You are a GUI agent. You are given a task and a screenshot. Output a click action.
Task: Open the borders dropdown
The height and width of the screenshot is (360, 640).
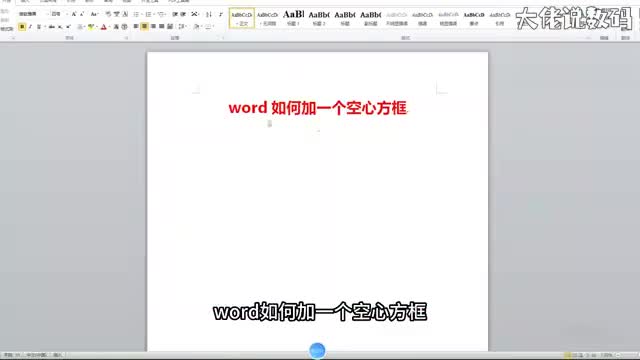[209, 27]
